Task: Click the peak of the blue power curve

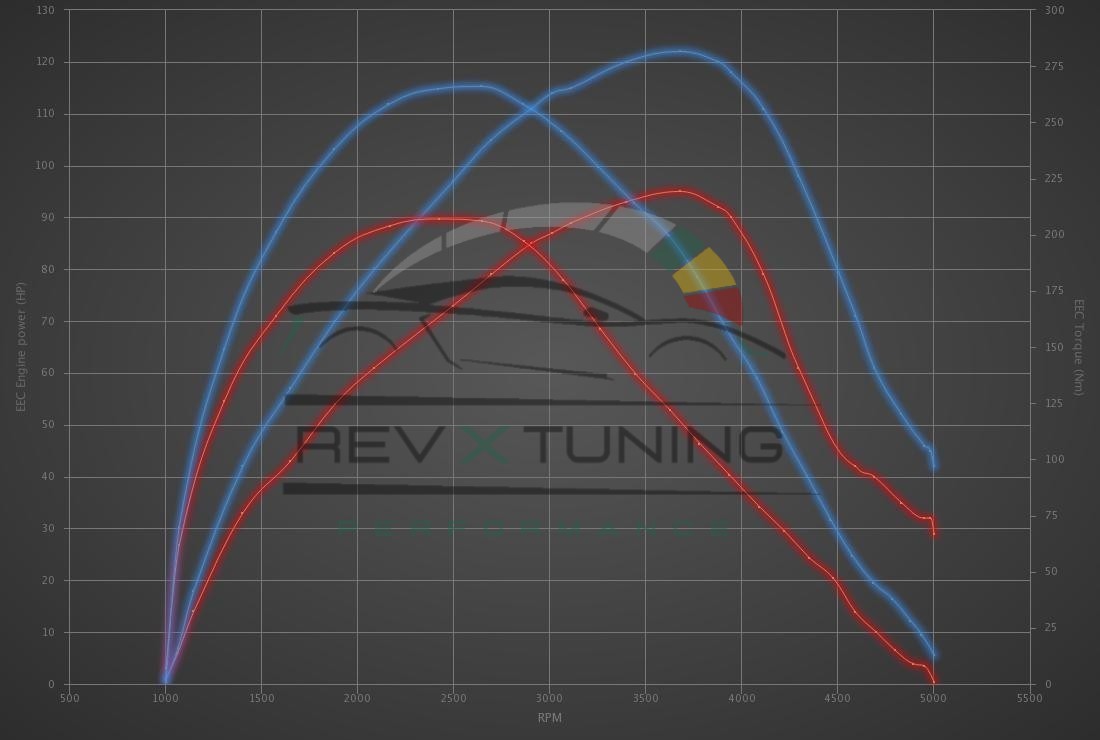Action: (680, 50)
